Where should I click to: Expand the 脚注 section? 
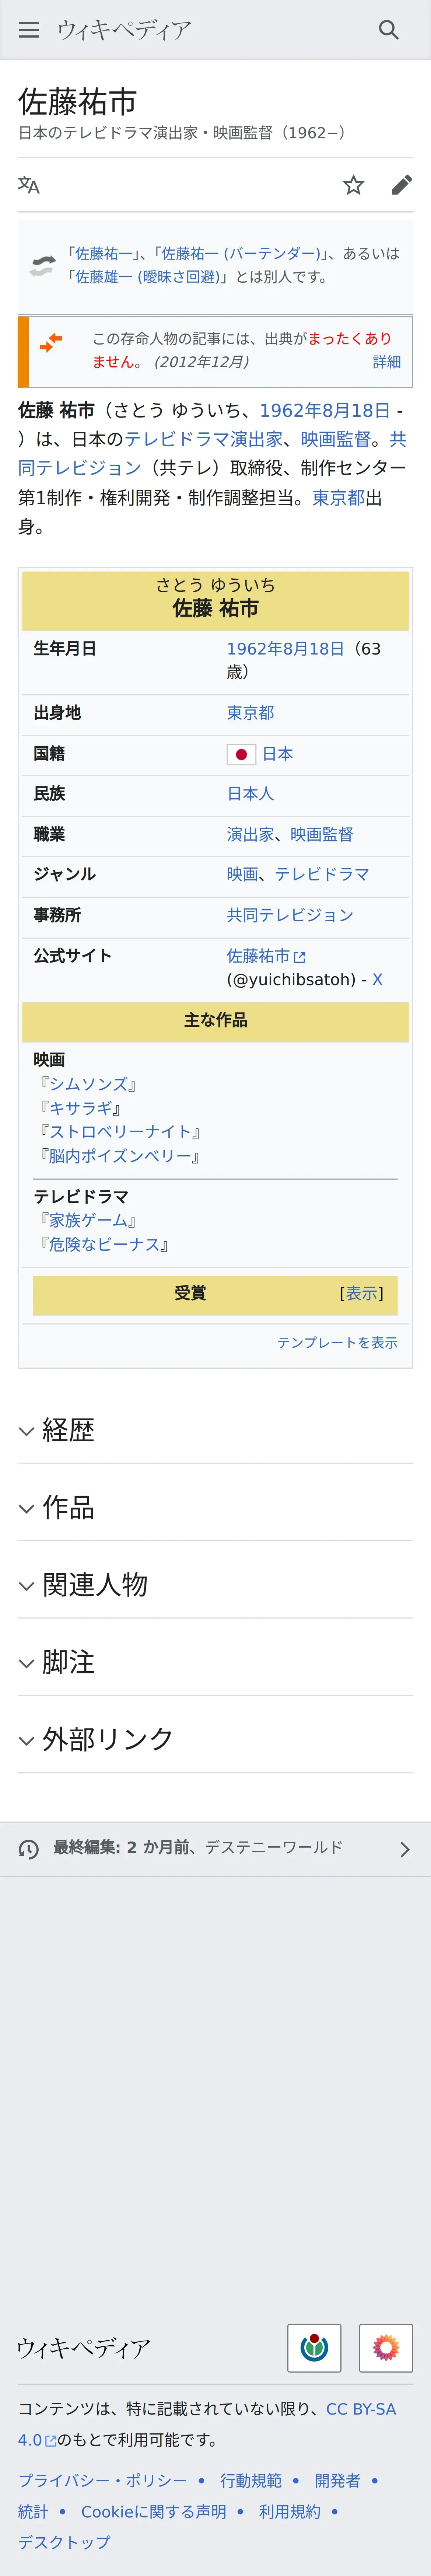68,1662
